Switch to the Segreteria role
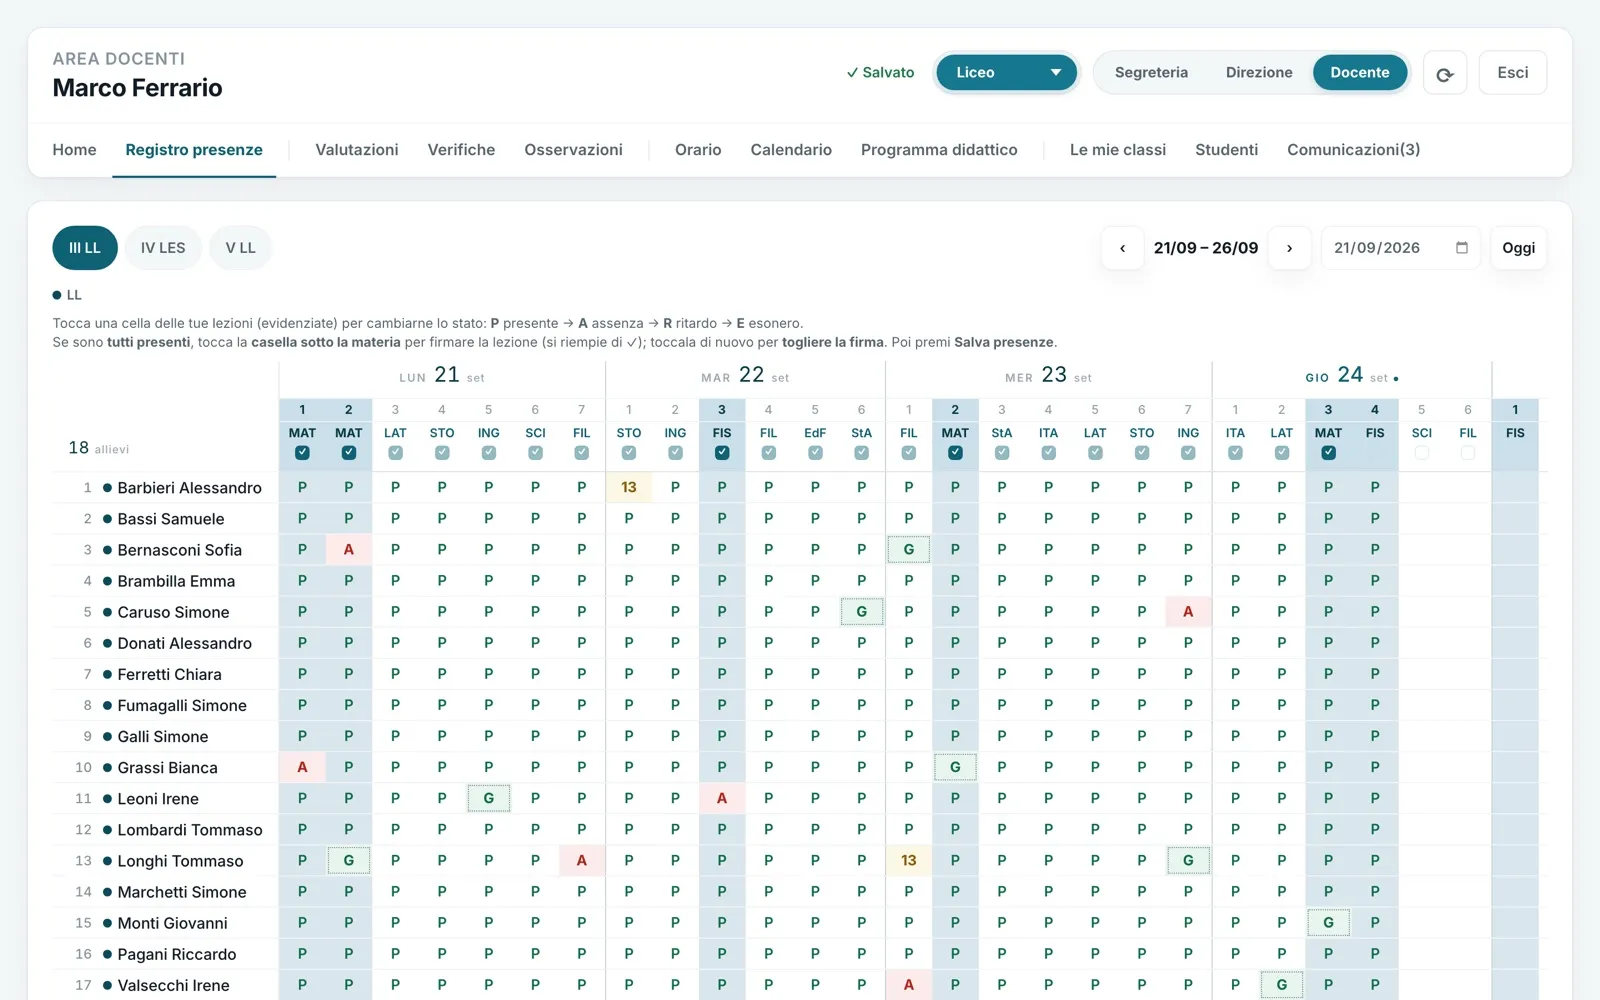 click(1151, 72)
